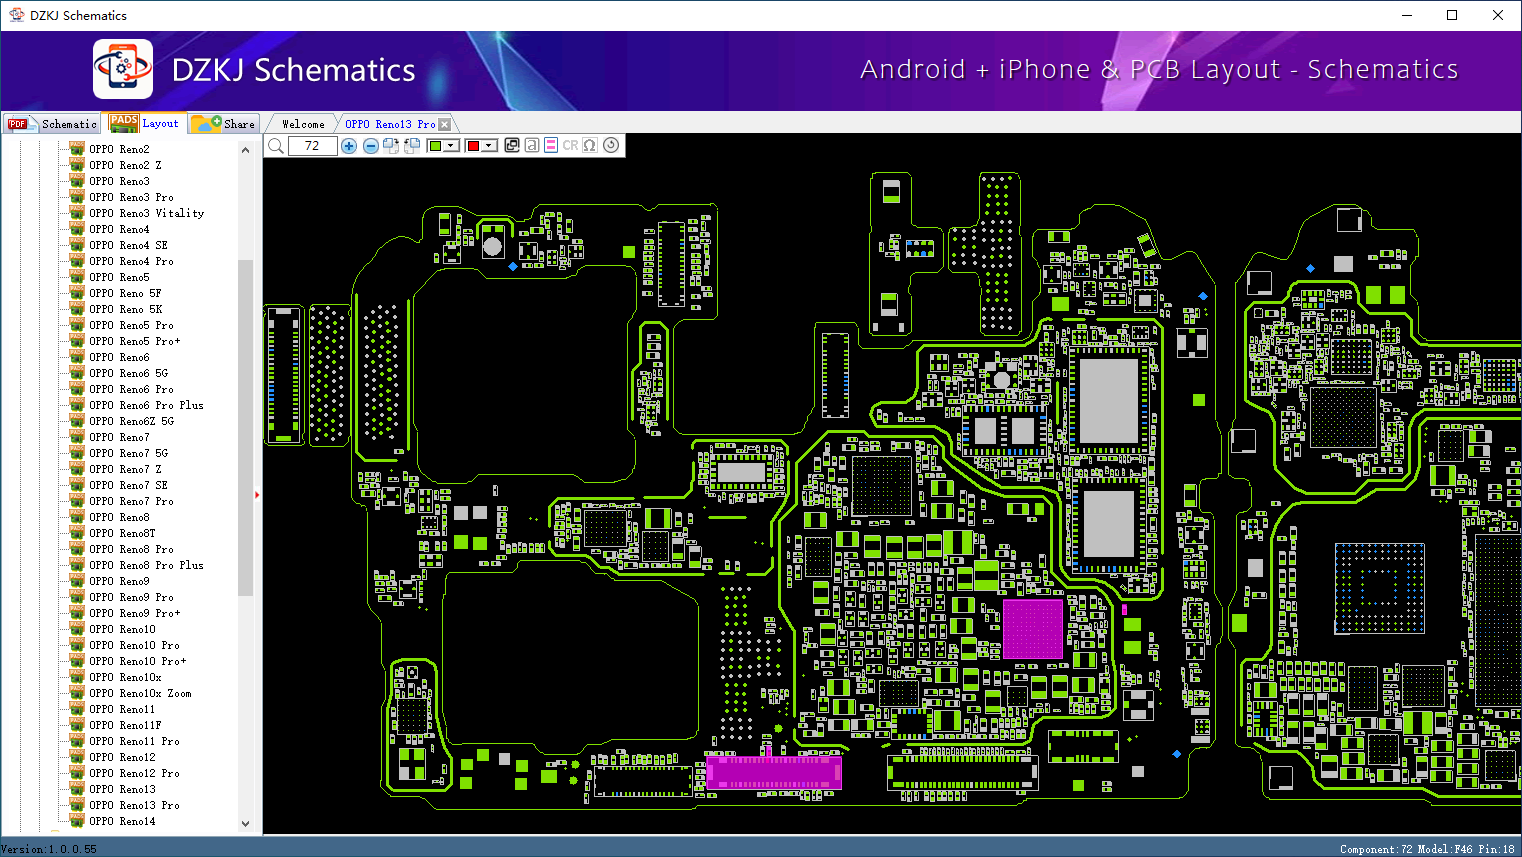Click the overlapping-squares layer icon
This screenshot has height=857, width=1522.
tap(512, 145)
